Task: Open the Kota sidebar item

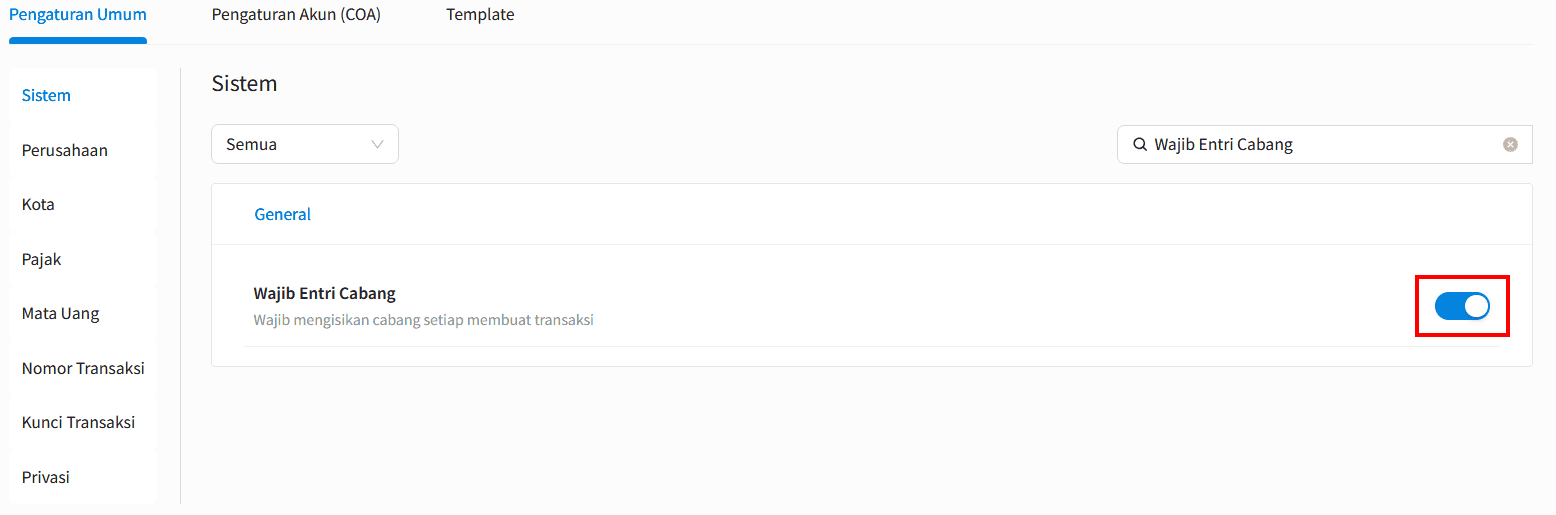Action: pos(38,204)
